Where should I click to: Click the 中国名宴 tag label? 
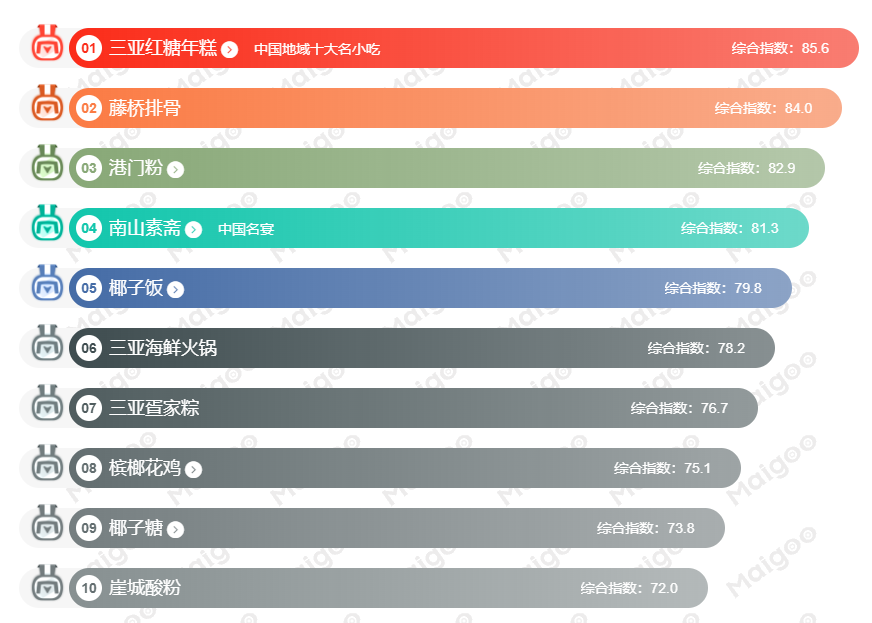pyautogui.click(x=246, y=229)
